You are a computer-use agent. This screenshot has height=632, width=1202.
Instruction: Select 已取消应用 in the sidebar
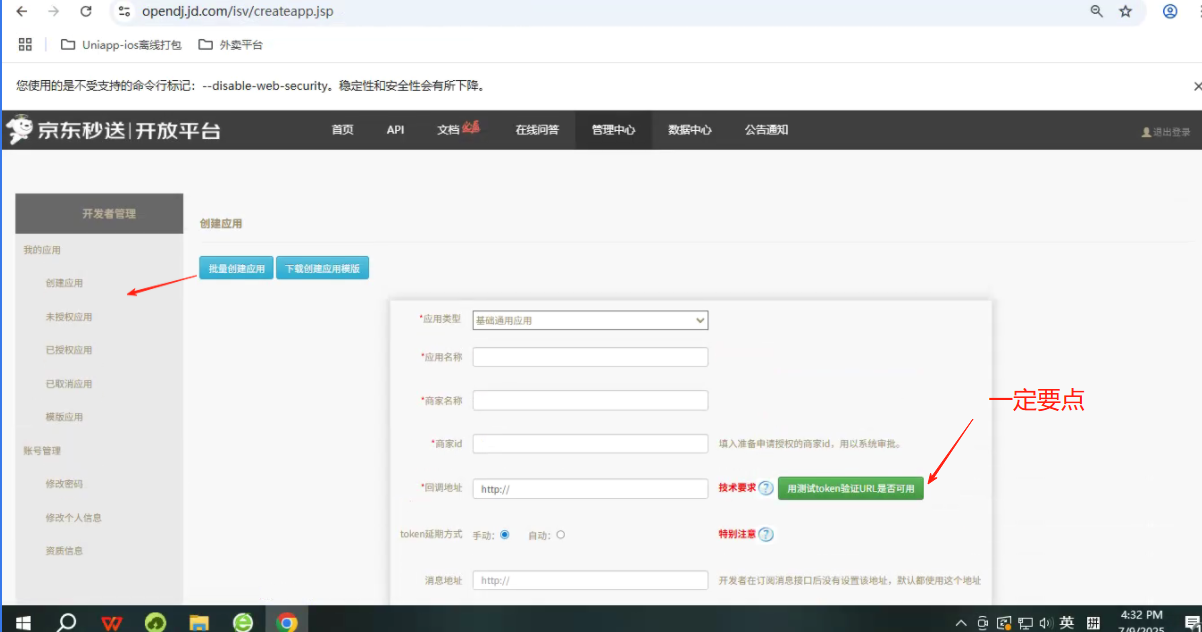click(69, 384)
